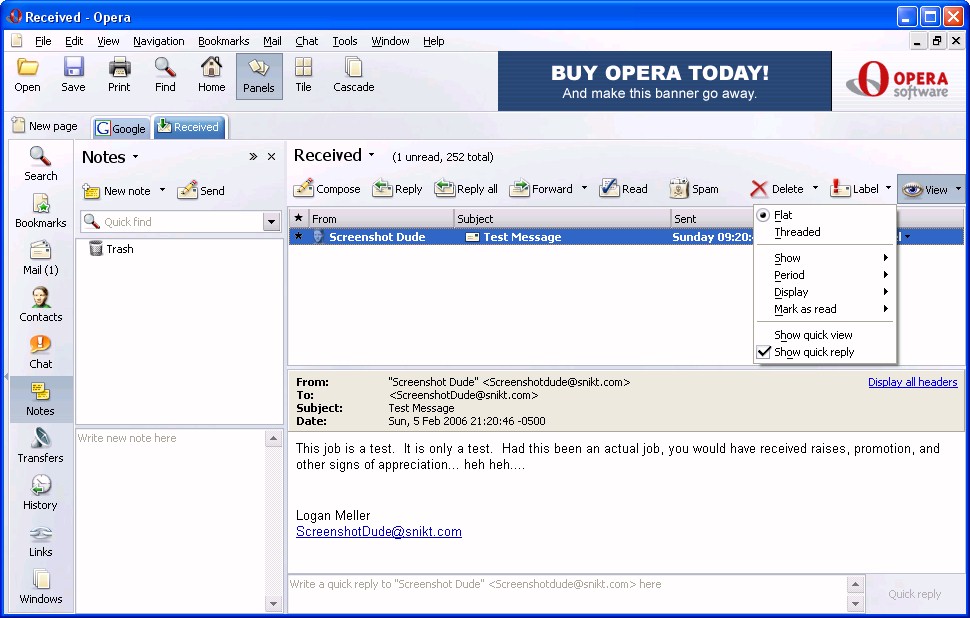Open the Delete button dropdown arrow
This screenshot has width=970, height=618.
pos(815,188)
